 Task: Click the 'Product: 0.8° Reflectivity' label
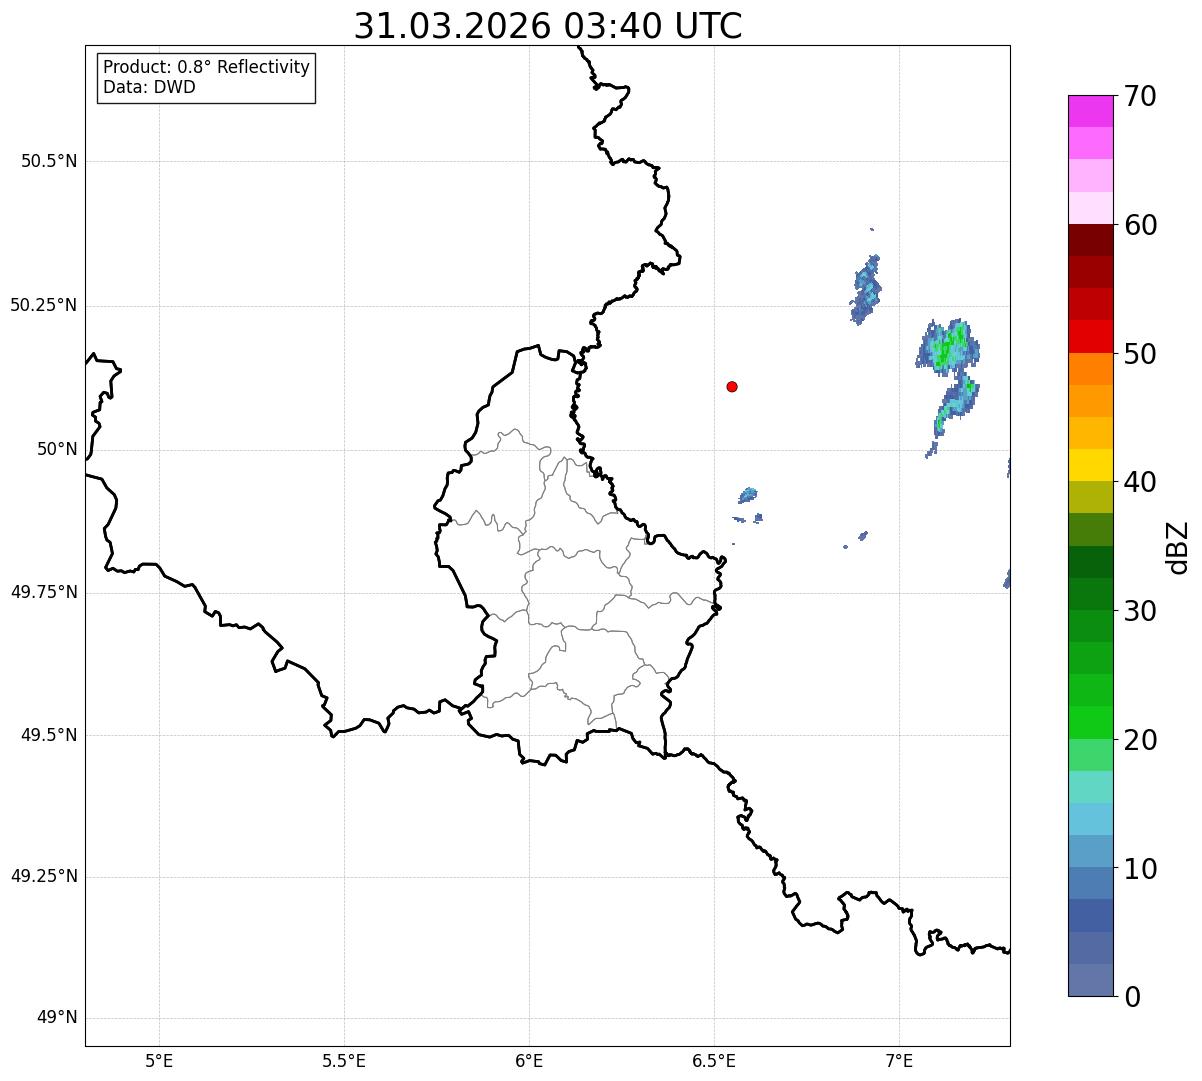point(207,67)
